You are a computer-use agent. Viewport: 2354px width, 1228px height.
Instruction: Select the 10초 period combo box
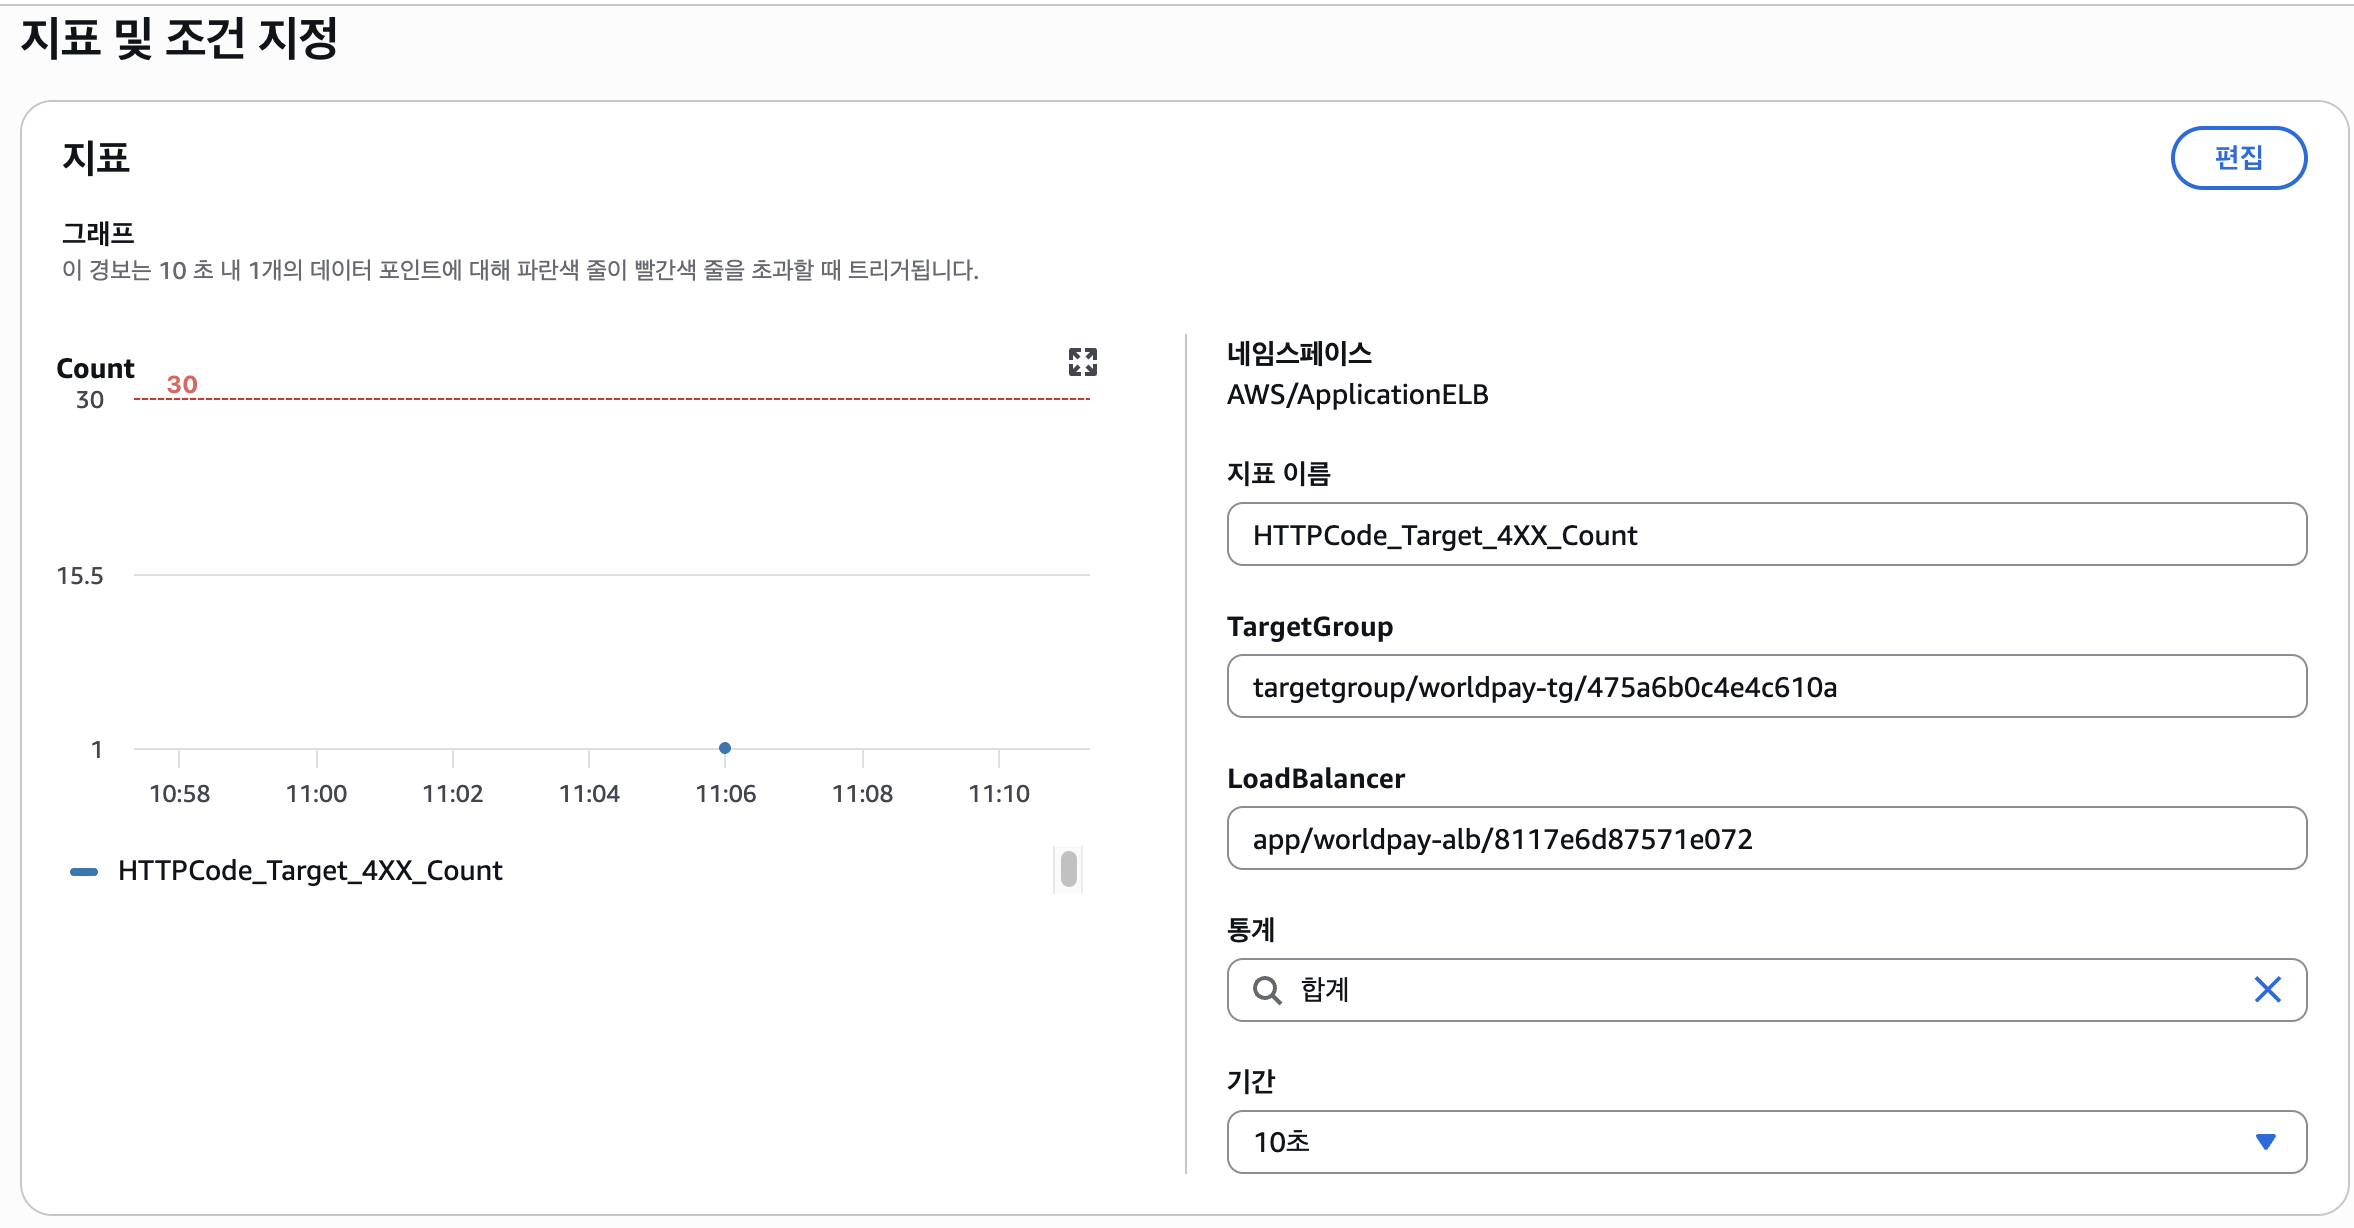tap(1766, 1142)
